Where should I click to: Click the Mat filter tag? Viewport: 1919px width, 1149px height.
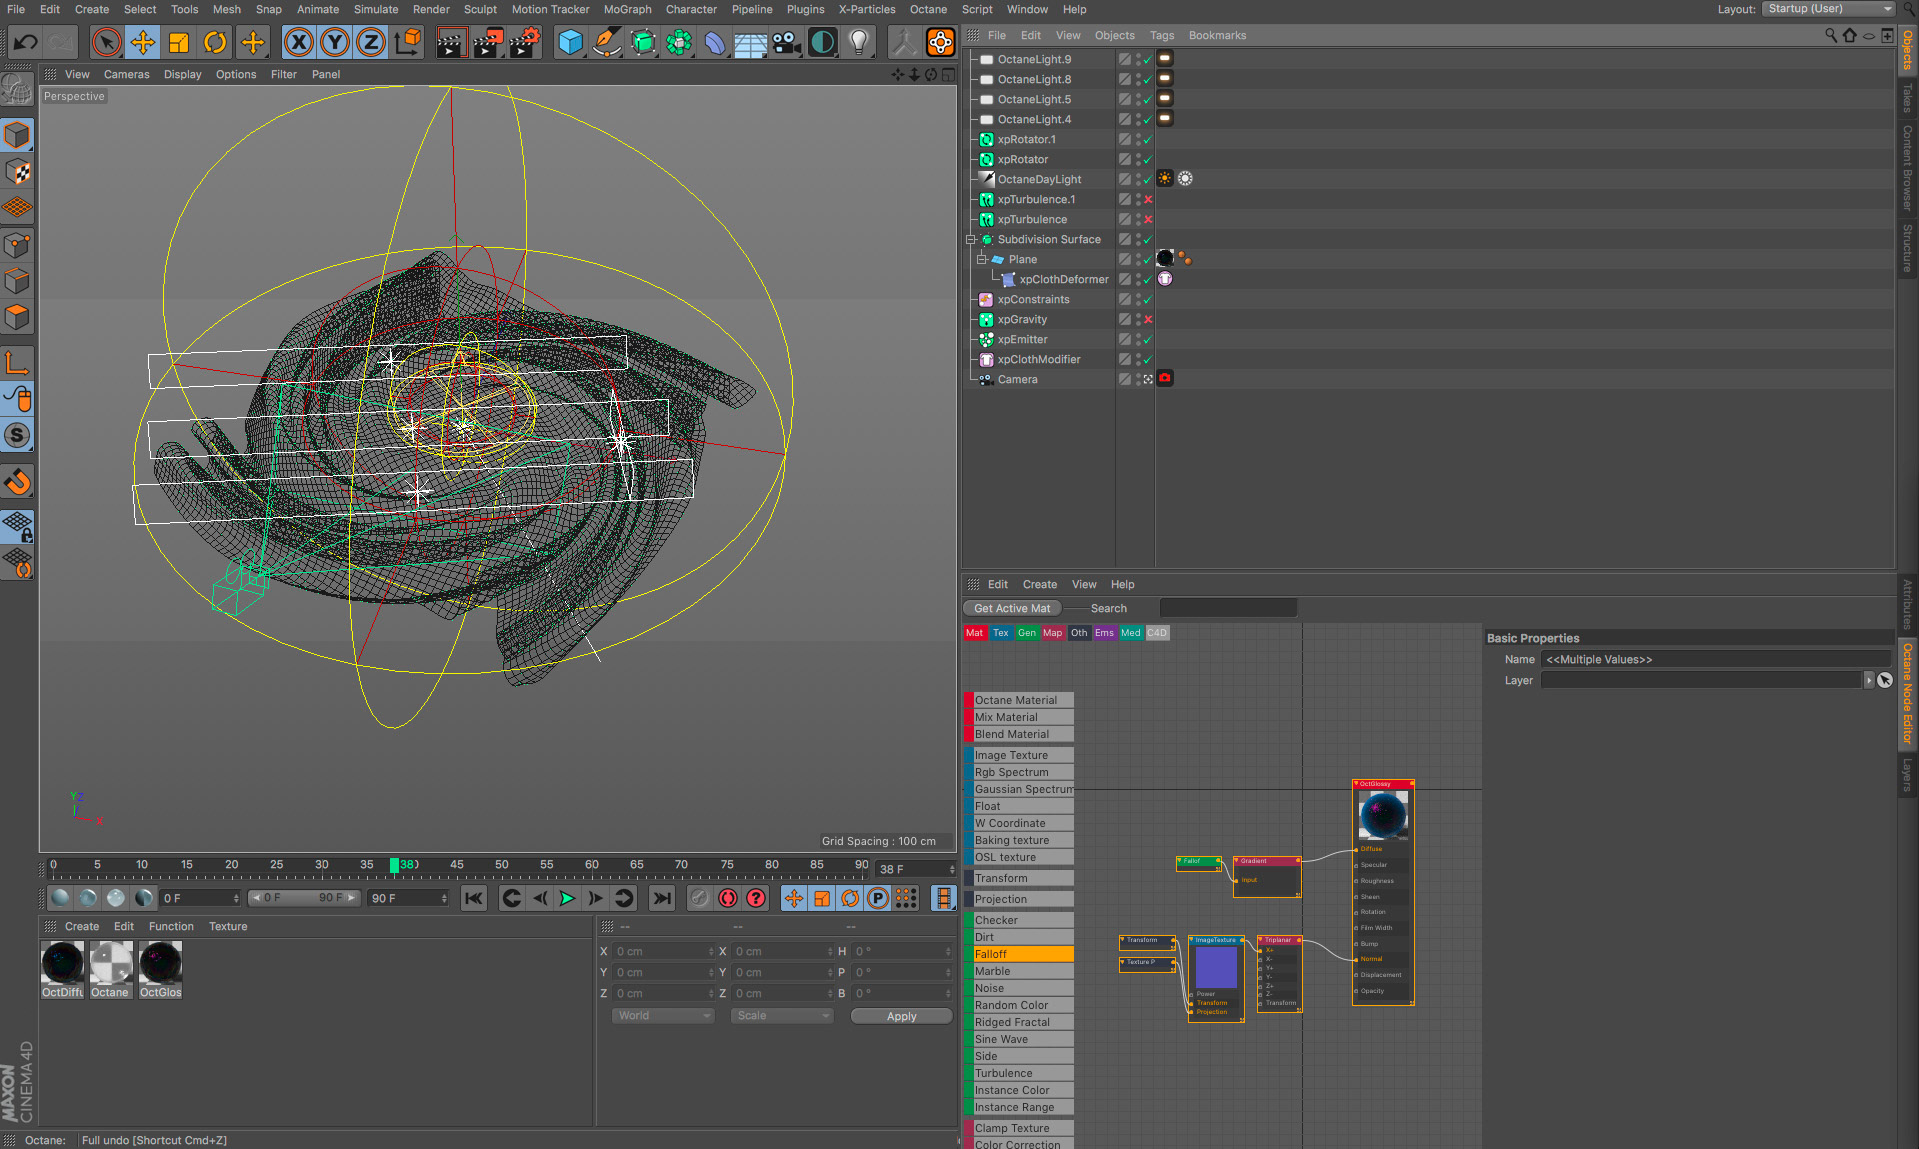974,633
